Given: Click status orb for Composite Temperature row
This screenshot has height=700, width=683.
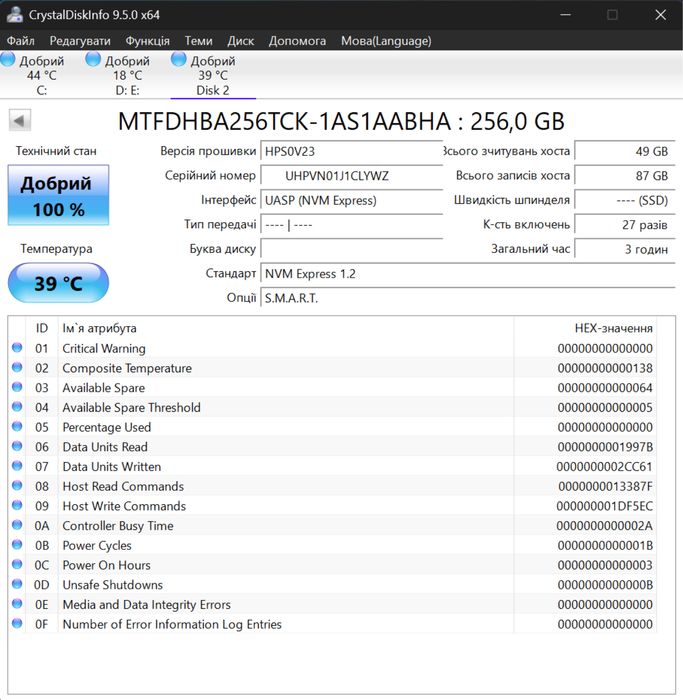Looking at the screenshot, I should pyautogui.click(x=17, y=367).
